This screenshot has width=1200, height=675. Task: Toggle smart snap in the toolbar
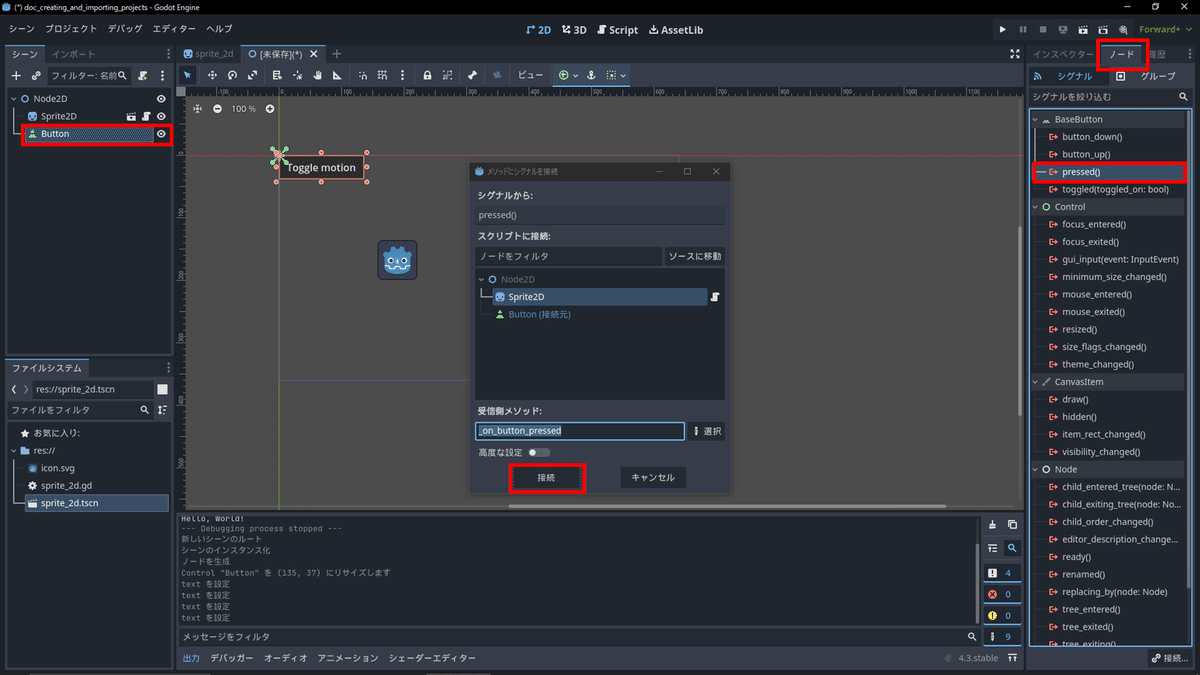(x=363, y=75)
